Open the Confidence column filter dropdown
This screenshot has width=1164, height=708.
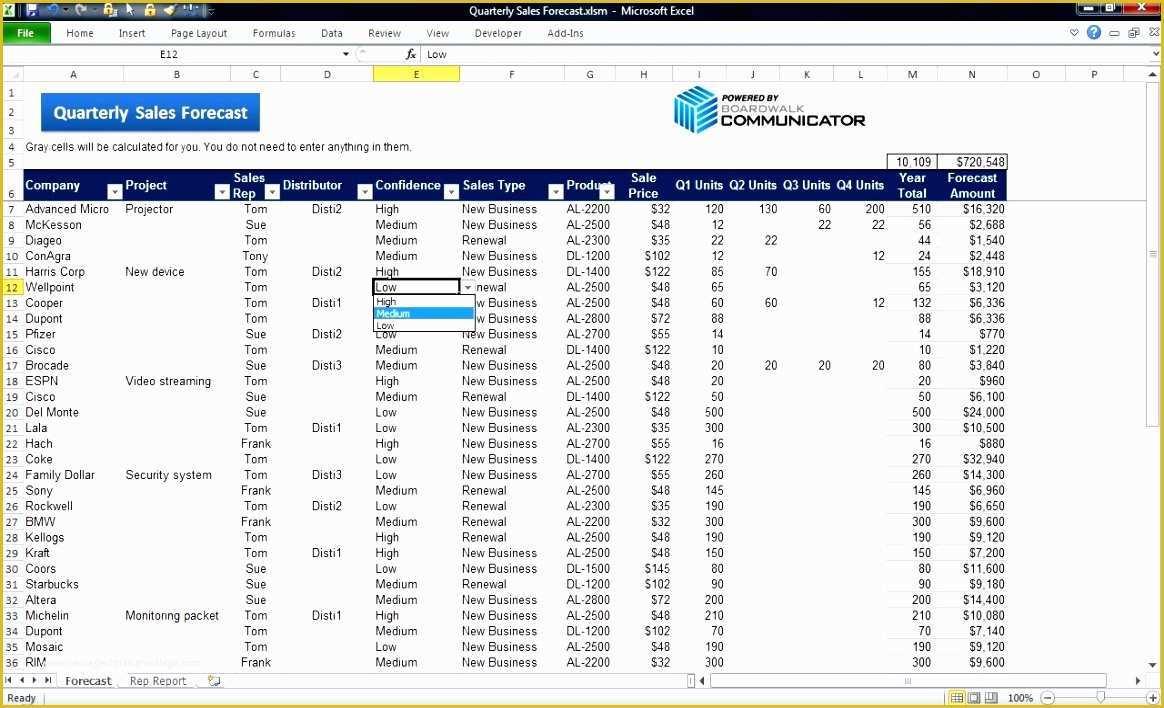click(451, 192)
